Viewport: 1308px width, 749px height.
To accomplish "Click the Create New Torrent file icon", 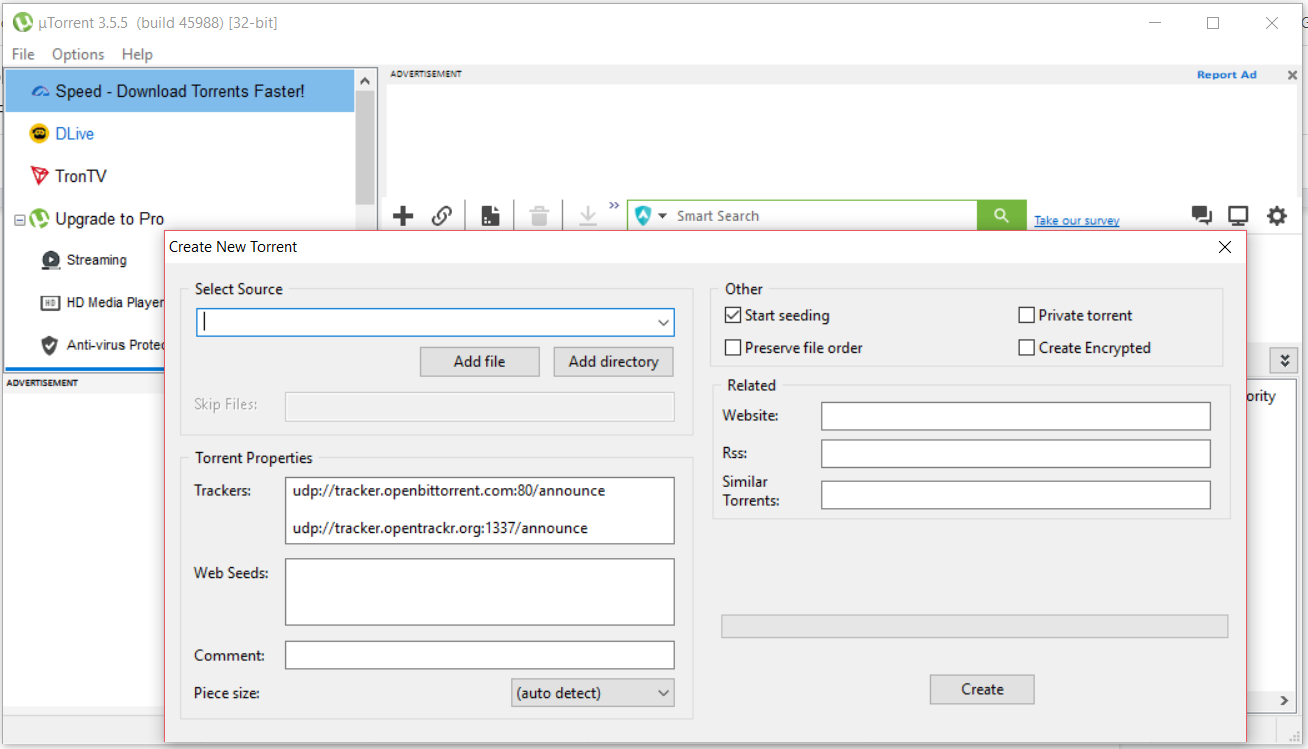I will [490, 216].
